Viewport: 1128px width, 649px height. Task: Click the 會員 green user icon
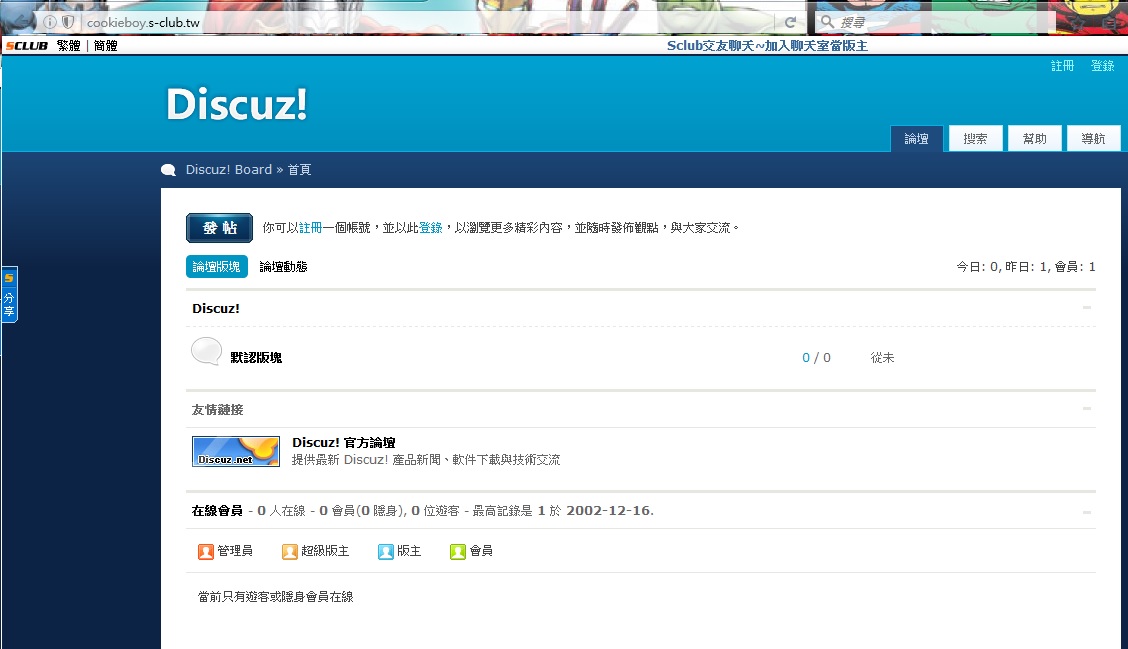pos(458,551)
